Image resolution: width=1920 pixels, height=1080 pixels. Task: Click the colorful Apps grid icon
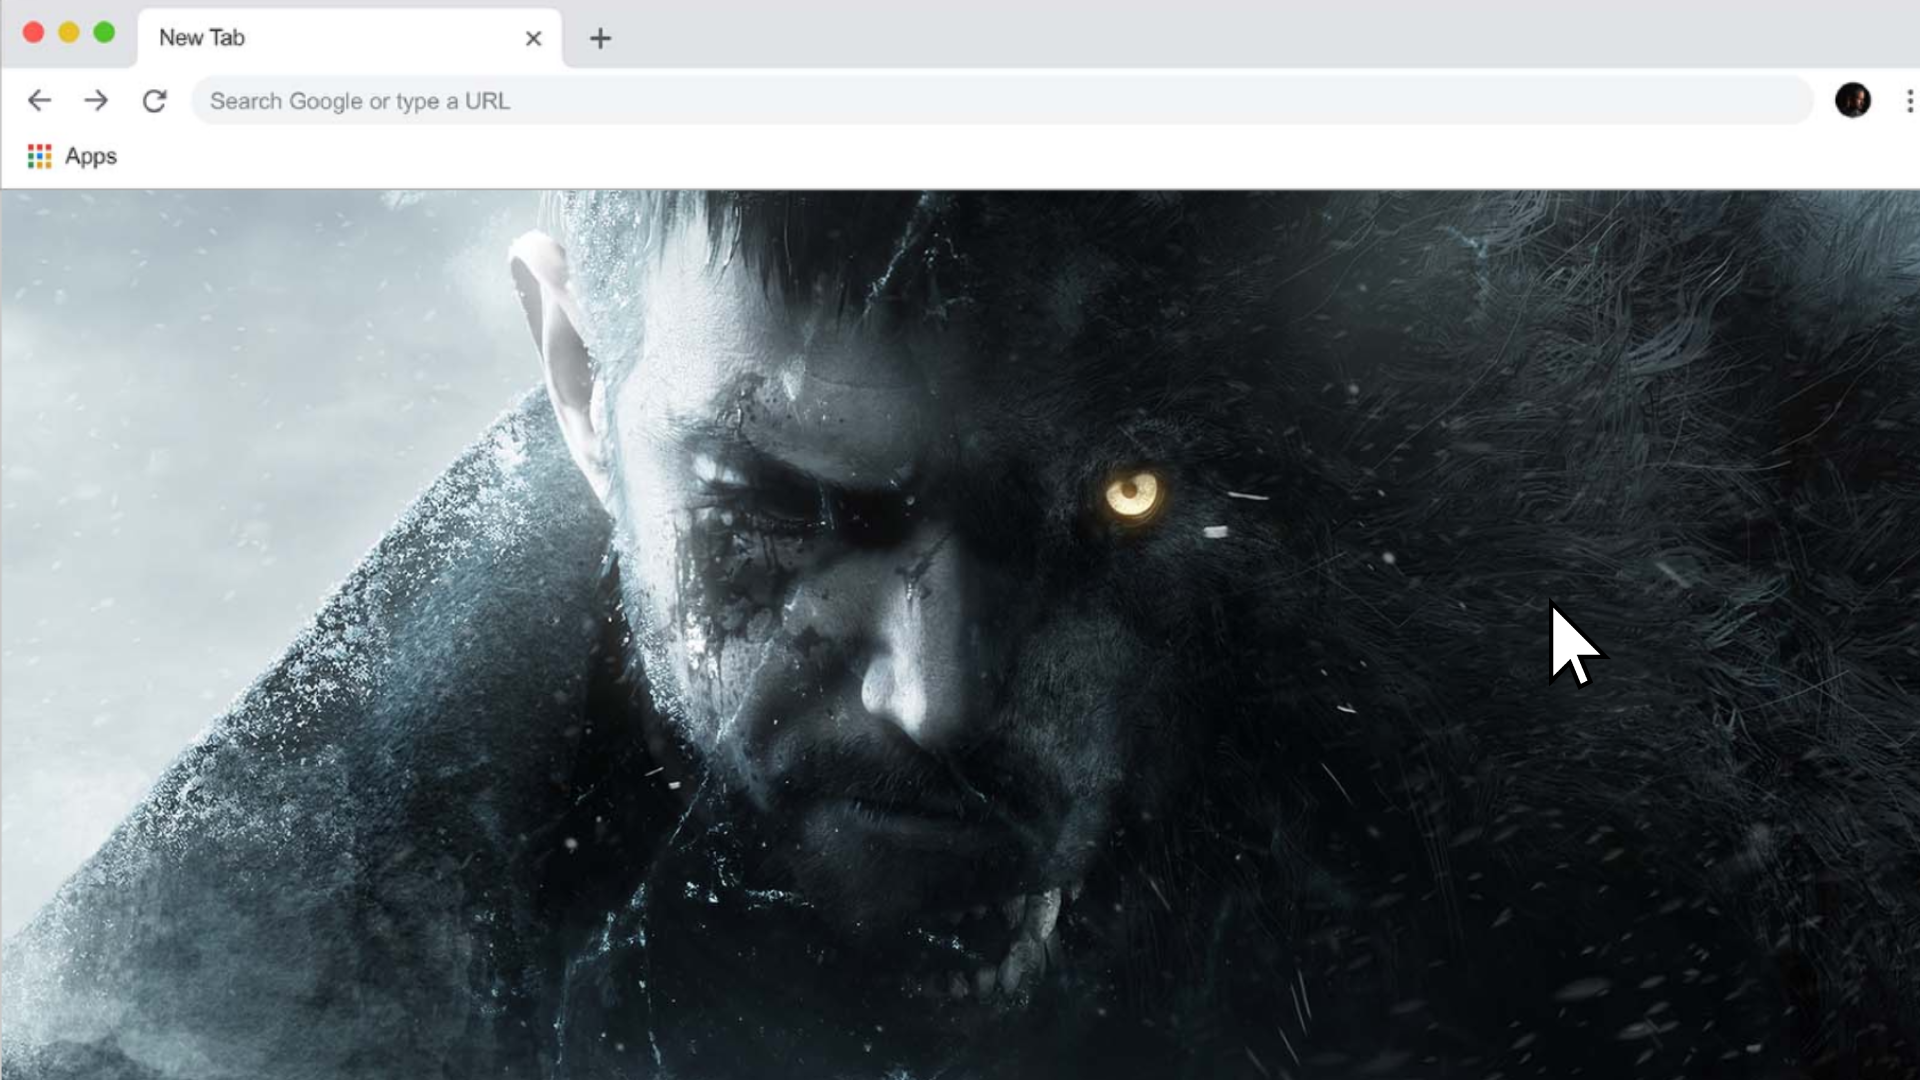(x=39, y=156)
